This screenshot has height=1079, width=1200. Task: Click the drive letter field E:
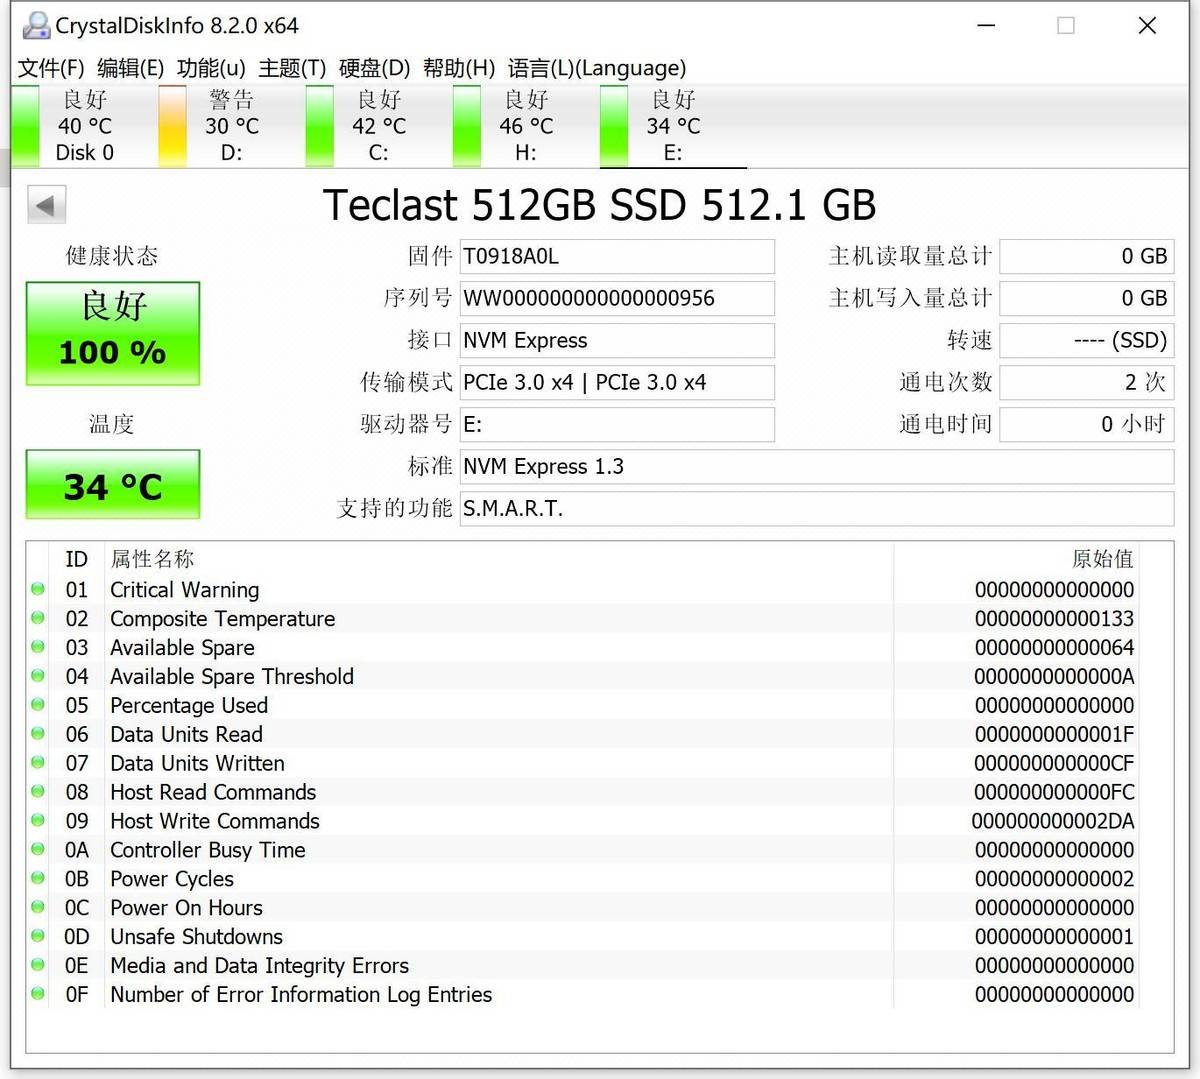click(617, 424)
